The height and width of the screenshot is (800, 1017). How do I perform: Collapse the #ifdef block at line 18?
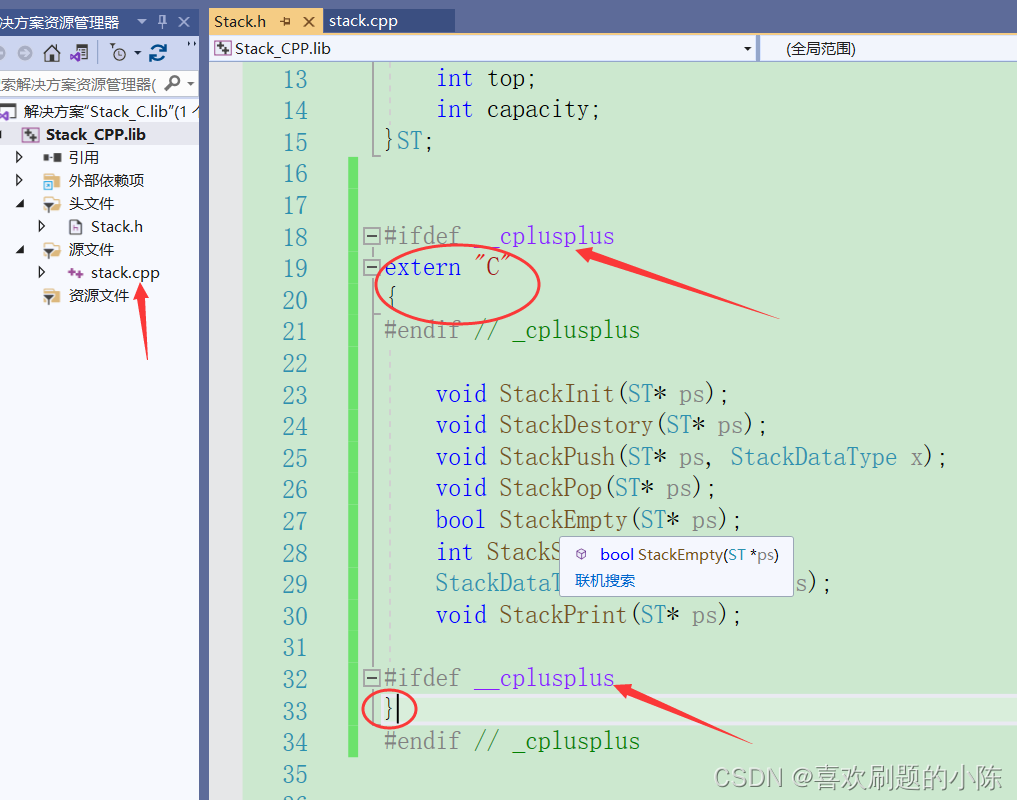click(x=372, y=235)
